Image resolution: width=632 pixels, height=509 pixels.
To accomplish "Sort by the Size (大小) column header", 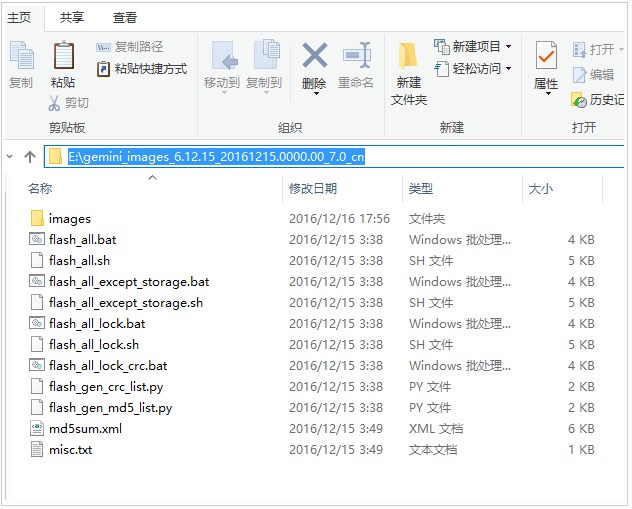I will coord(541,189).
